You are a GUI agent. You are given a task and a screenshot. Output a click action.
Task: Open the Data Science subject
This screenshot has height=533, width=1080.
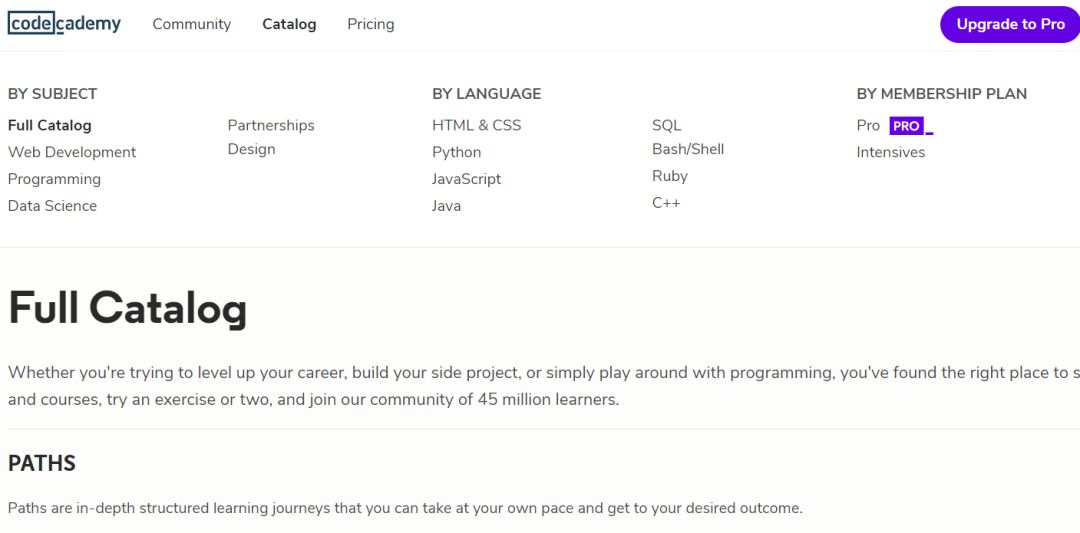tap(52, 206)
